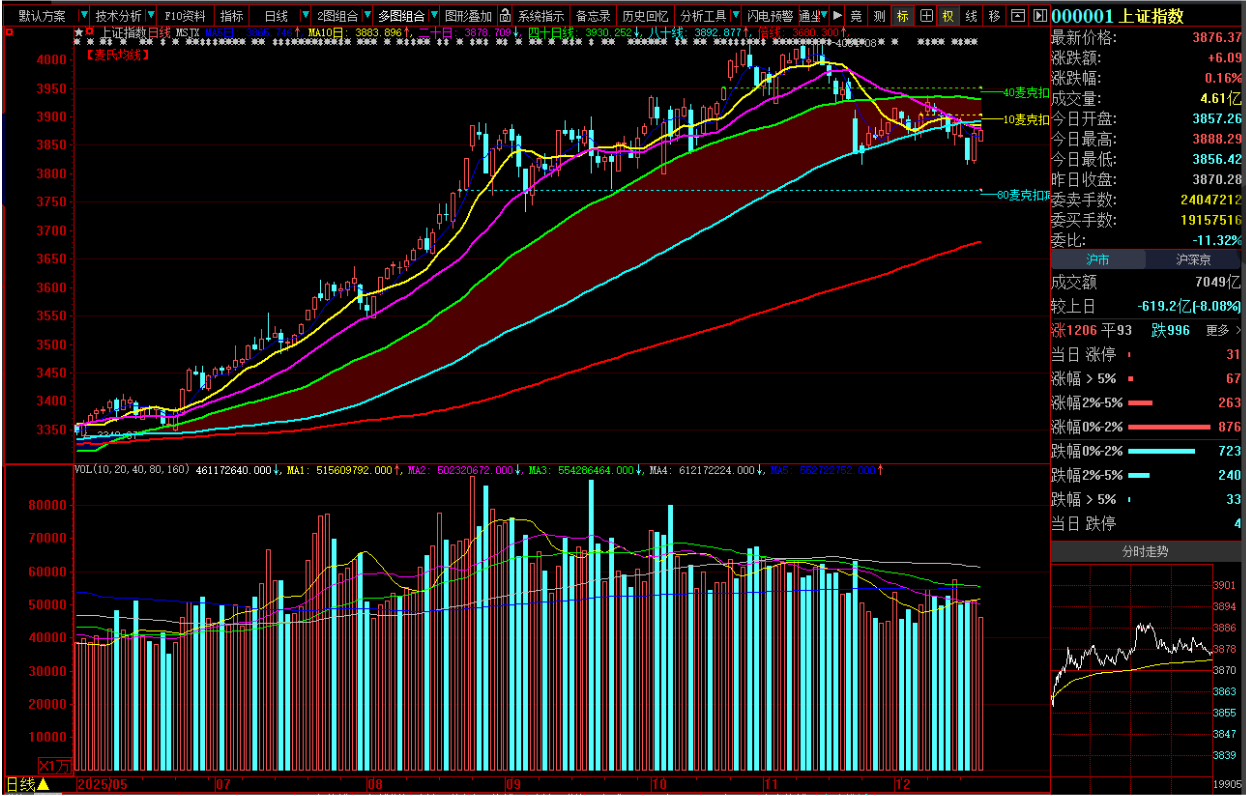Click the X1万 volume scale box
The image size is (1246, 796).
click(56, 766)
